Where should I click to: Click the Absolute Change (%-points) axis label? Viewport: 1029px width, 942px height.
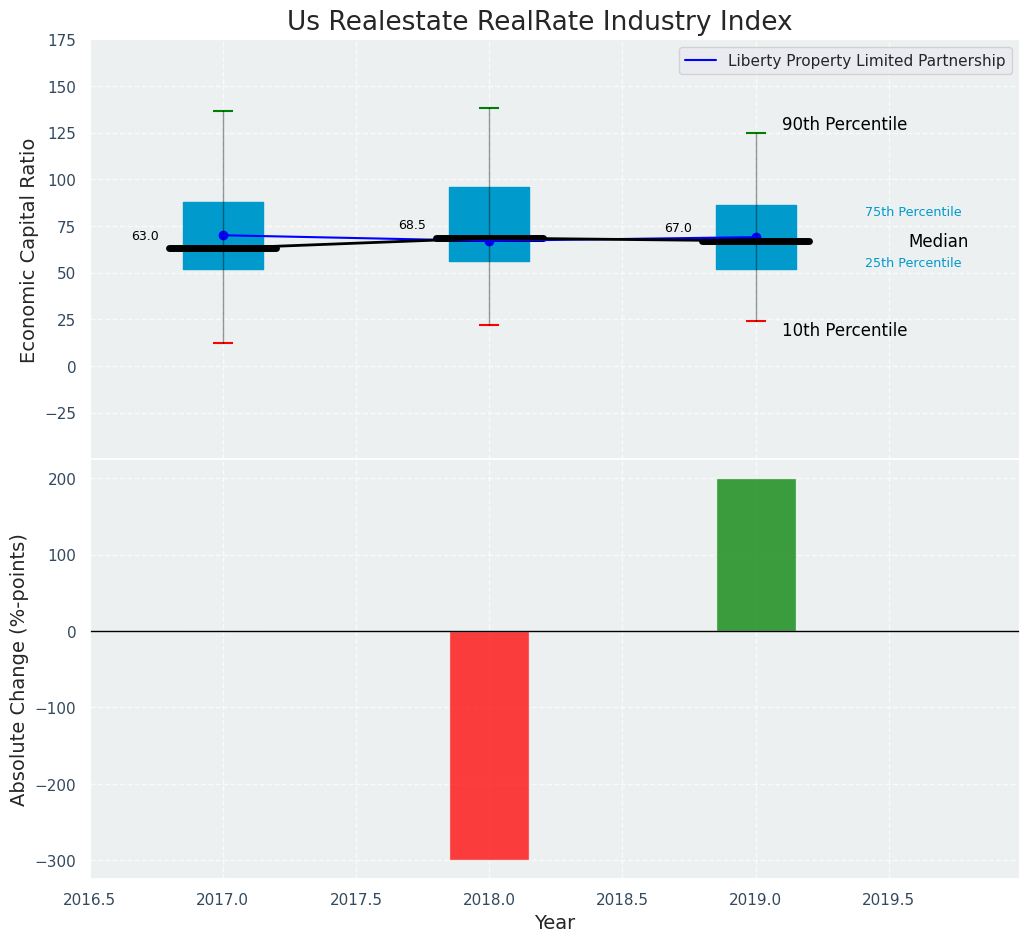(x=18, y=669)
